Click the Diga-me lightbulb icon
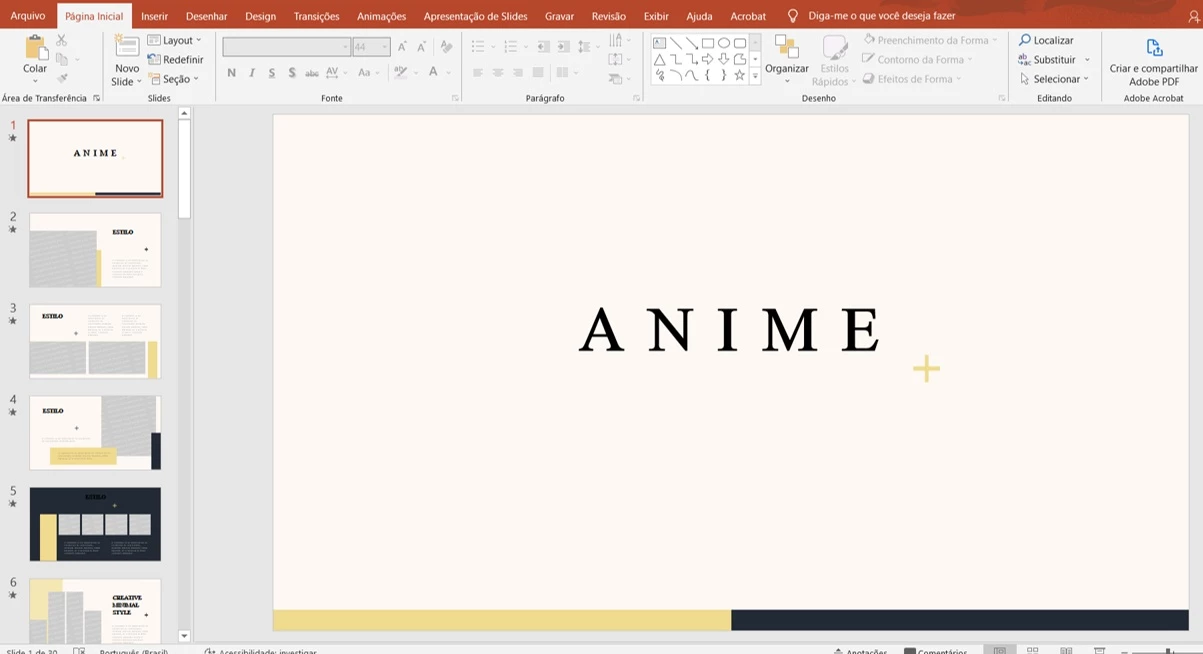Viewport: 1203px width, 654px height. tap(793, 16)
